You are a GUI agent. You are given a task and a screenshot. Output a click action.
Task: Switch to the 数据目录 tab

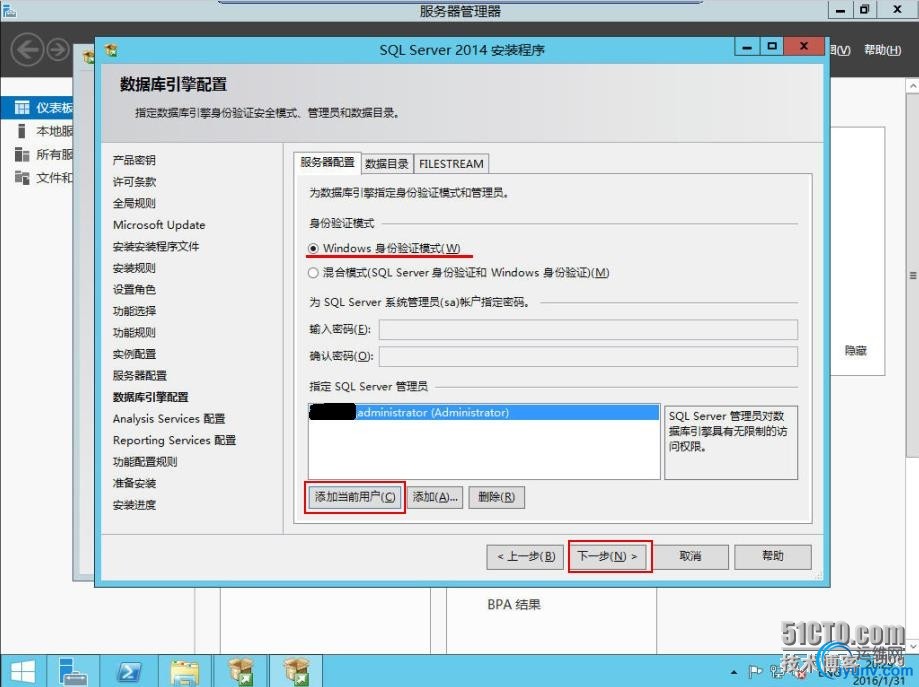(x=386, y=164)
